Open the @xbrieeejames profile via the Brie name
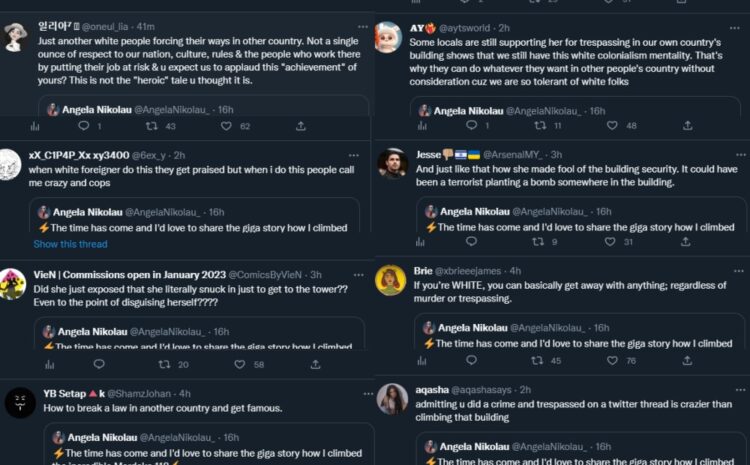750x465 pixels. coord(423,271)
